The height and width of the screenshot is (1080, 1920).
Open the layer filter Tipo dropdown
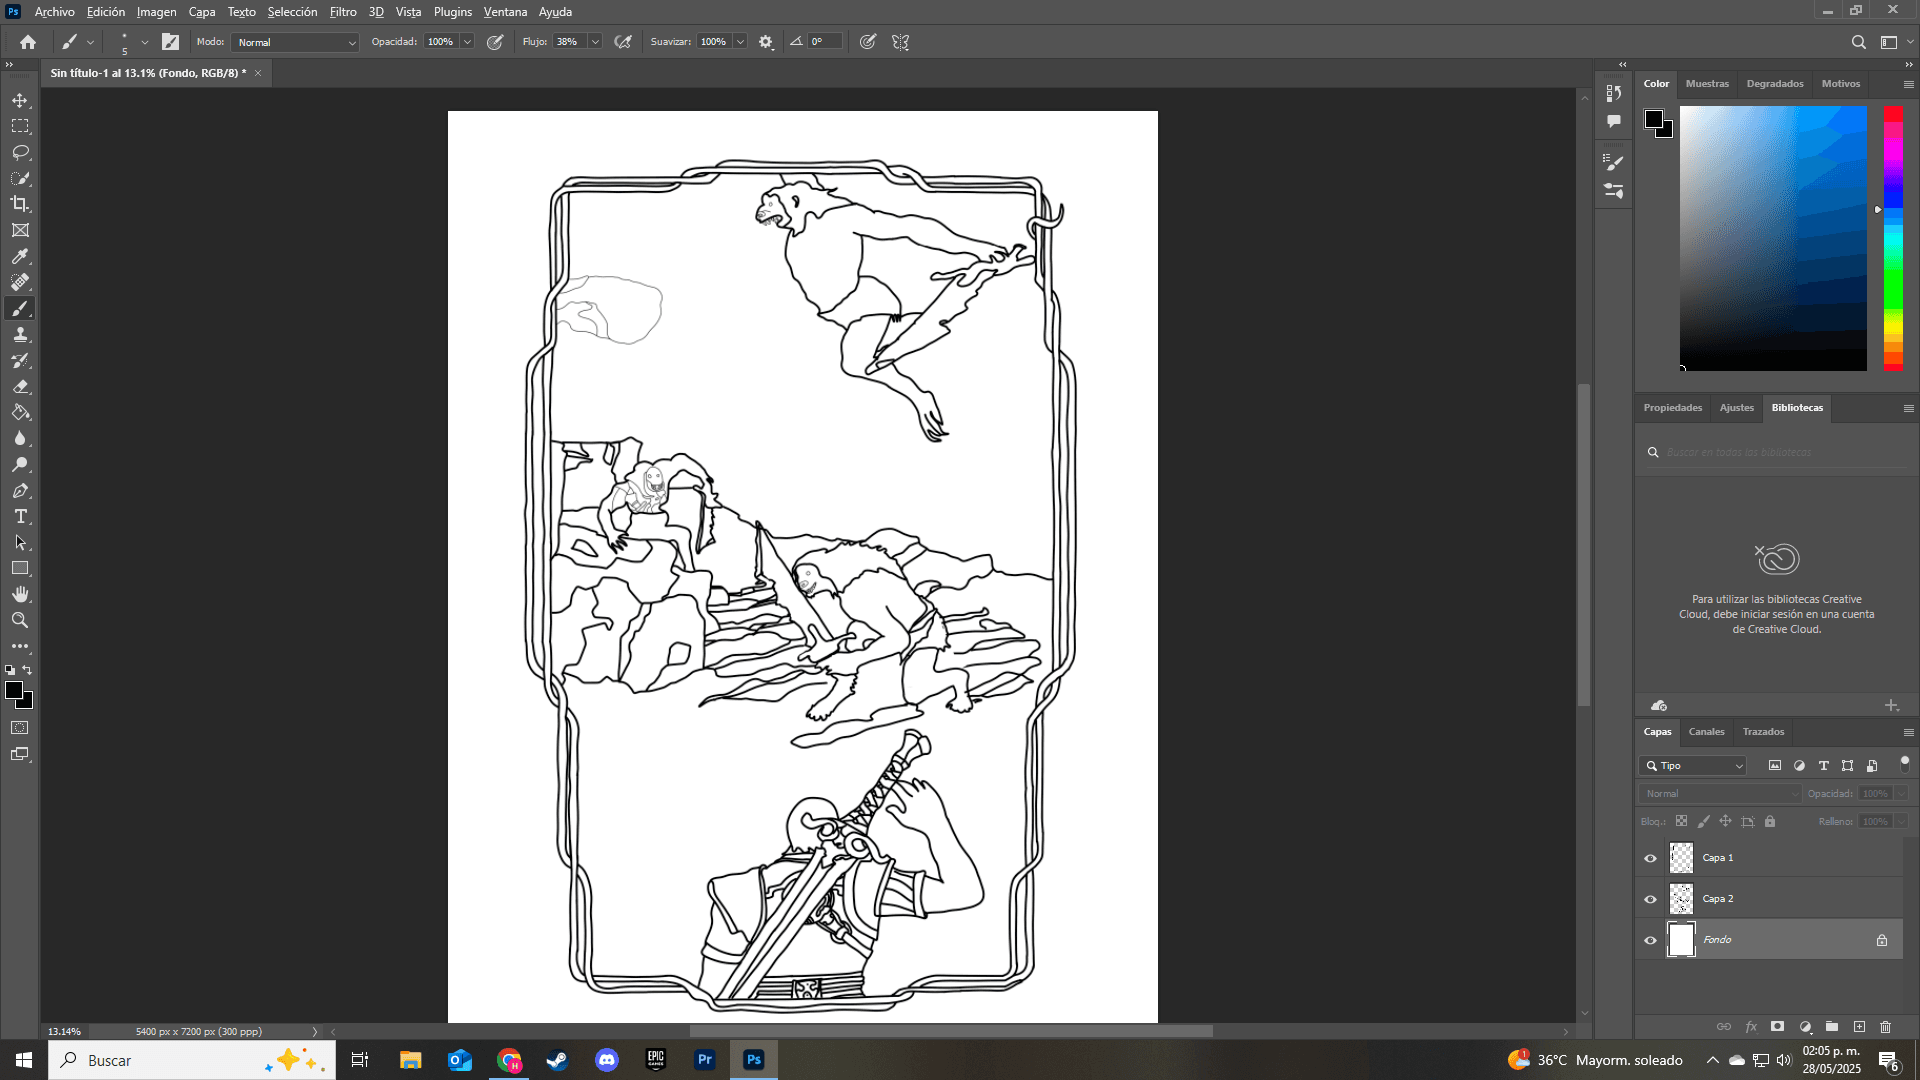click(x=1693, y=766)
